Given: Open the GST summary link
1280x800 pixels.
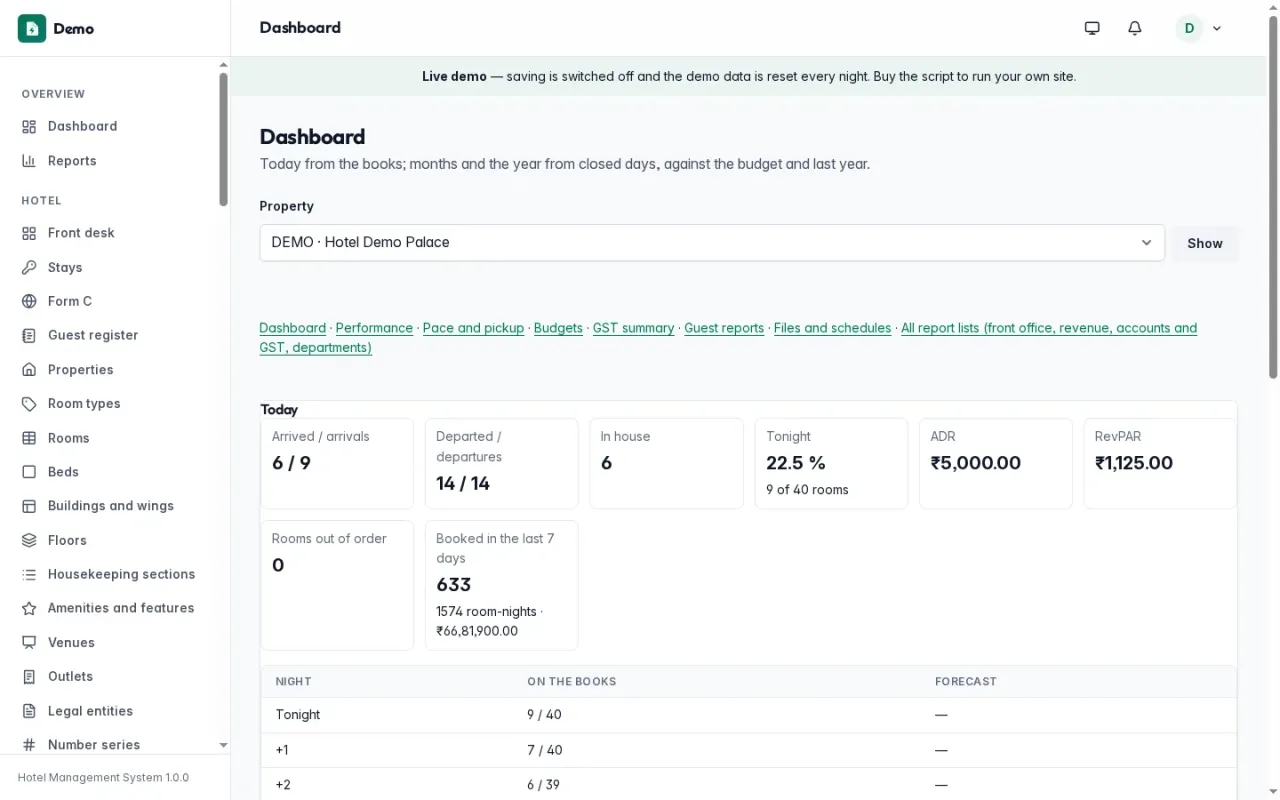Looking at the screenshot, I should (x=633, y=328).
